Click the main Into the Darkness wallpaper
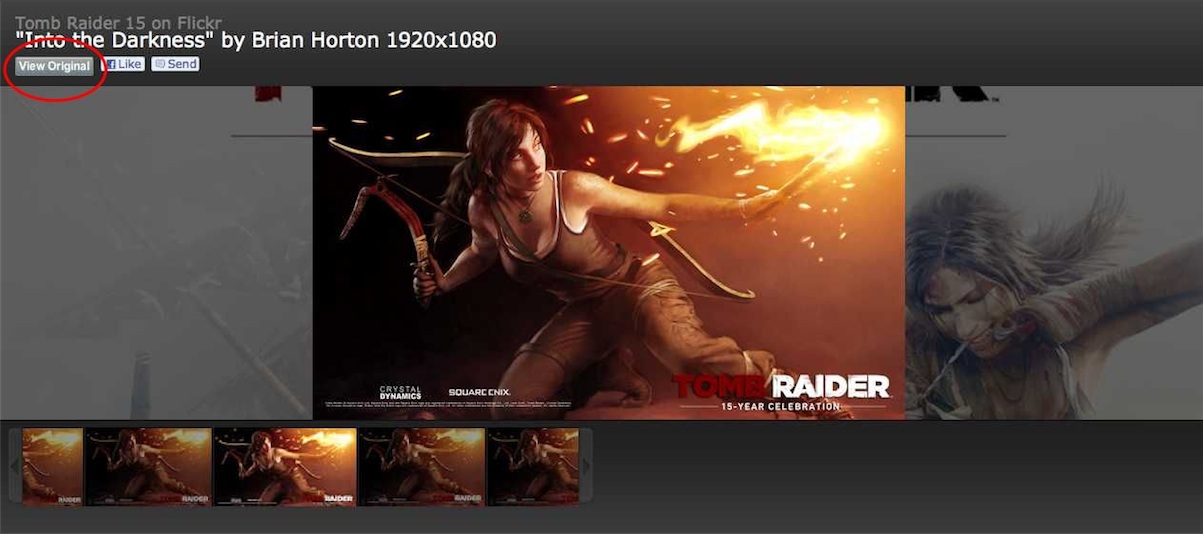 point(608,250)
